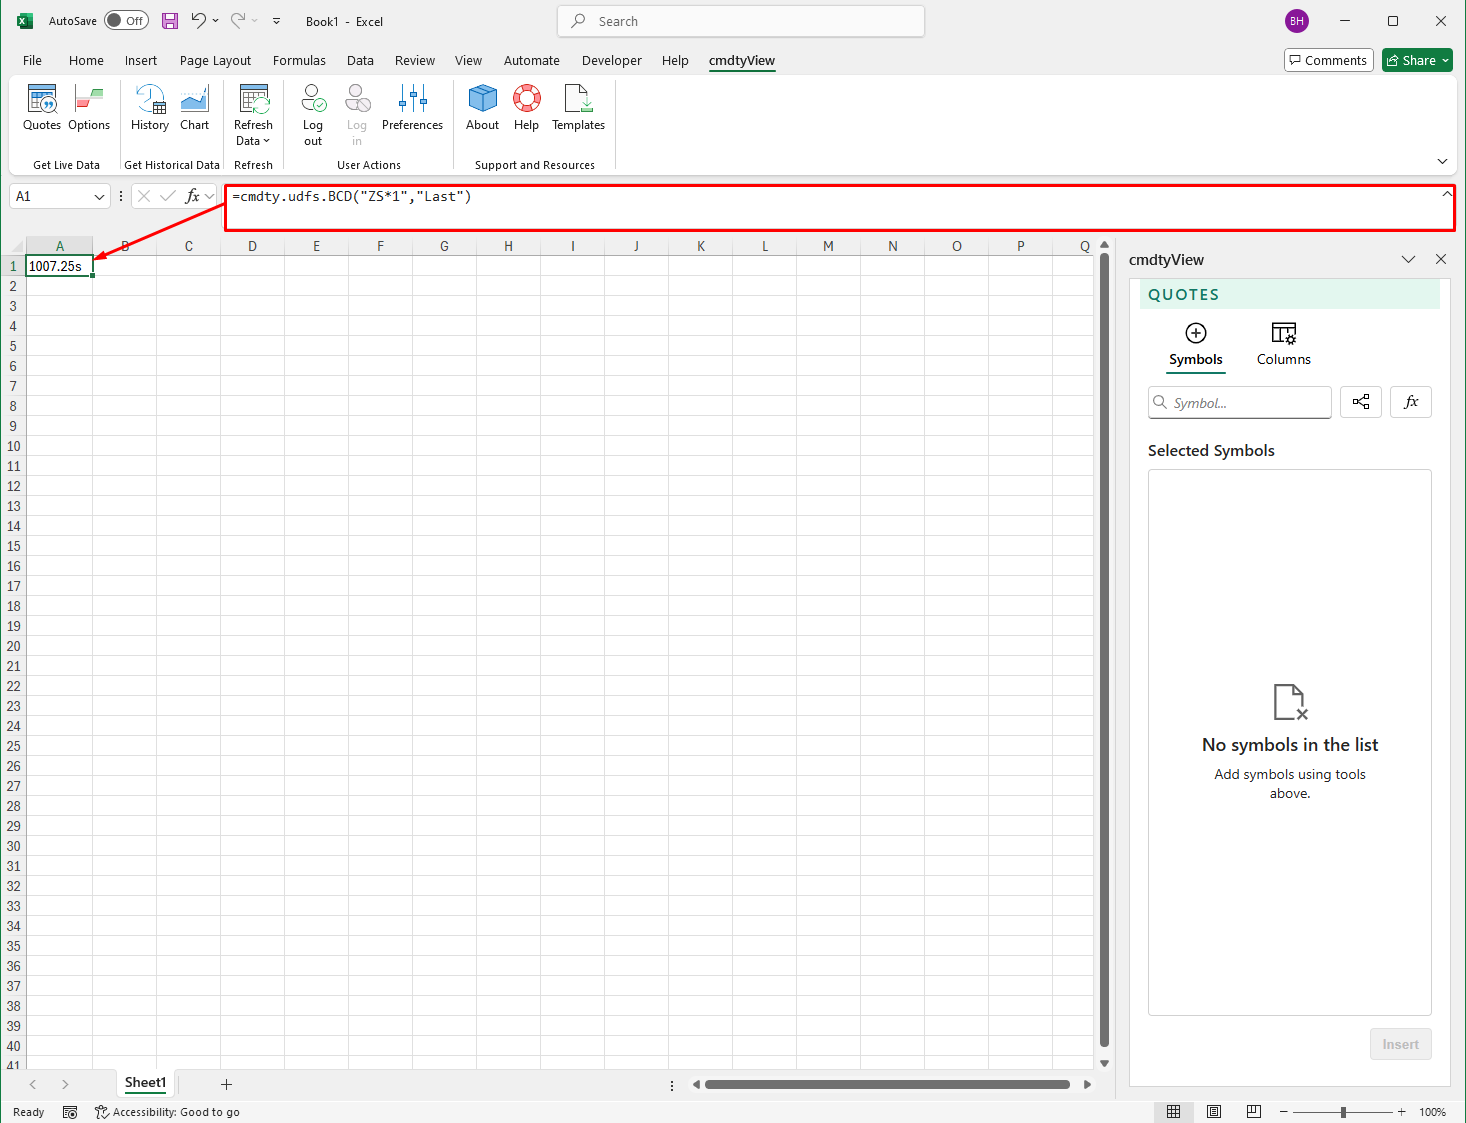
Task: Click the BH account avatar
Action: click(x=1297, y=21)
